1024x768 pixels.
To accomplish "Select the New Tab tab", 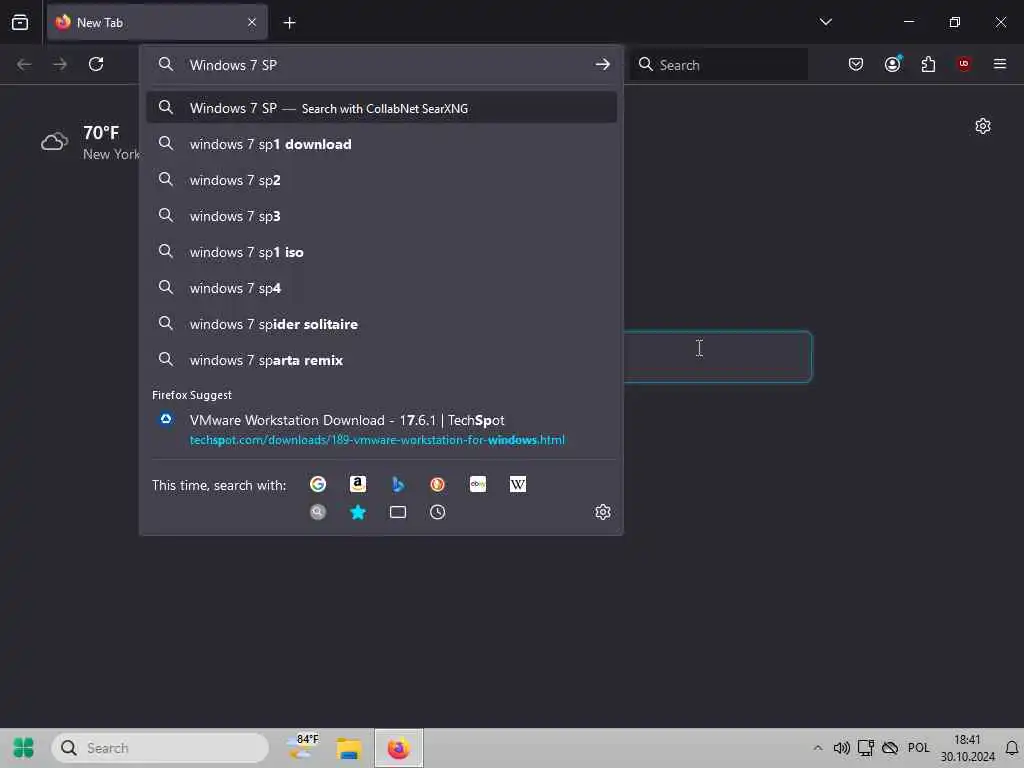I will [157, 23].
